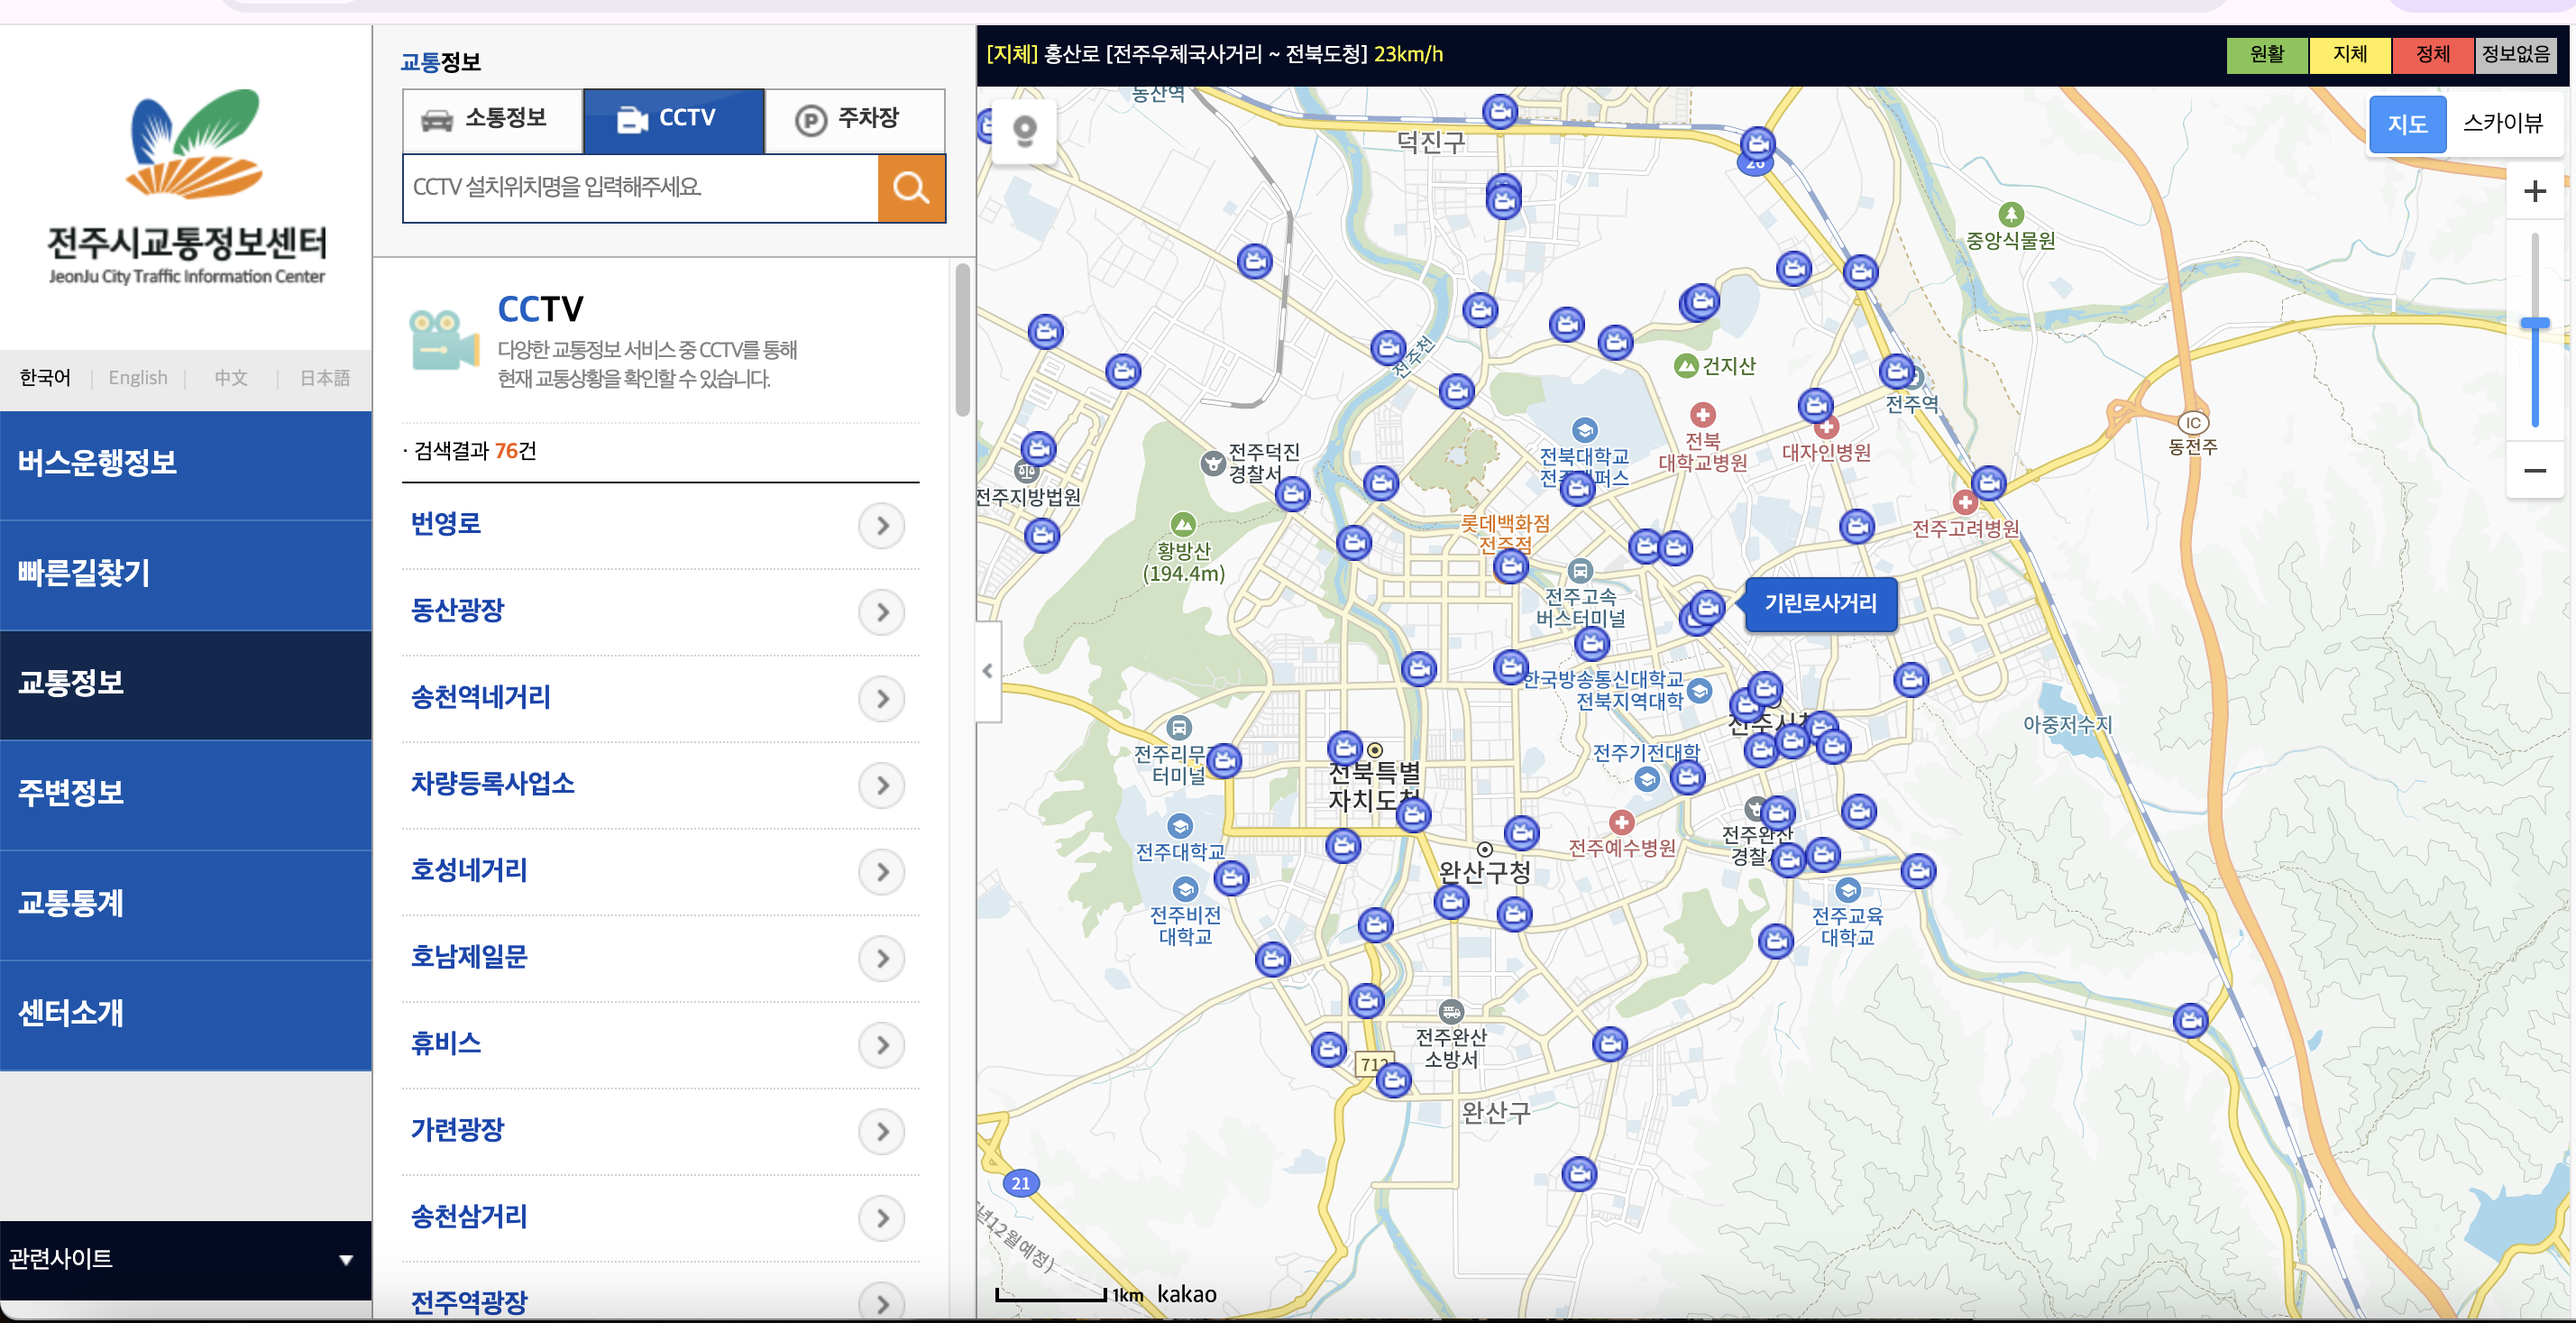Open the 소통정보 tab
Image resolution: width=2576 pixels, height=1323 pixels.
point(493,119)
